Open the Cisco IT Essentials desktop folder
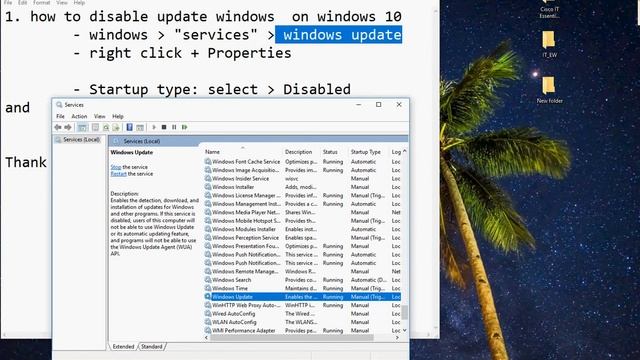The width and height of the screenshot is (640, 360). 549,9
